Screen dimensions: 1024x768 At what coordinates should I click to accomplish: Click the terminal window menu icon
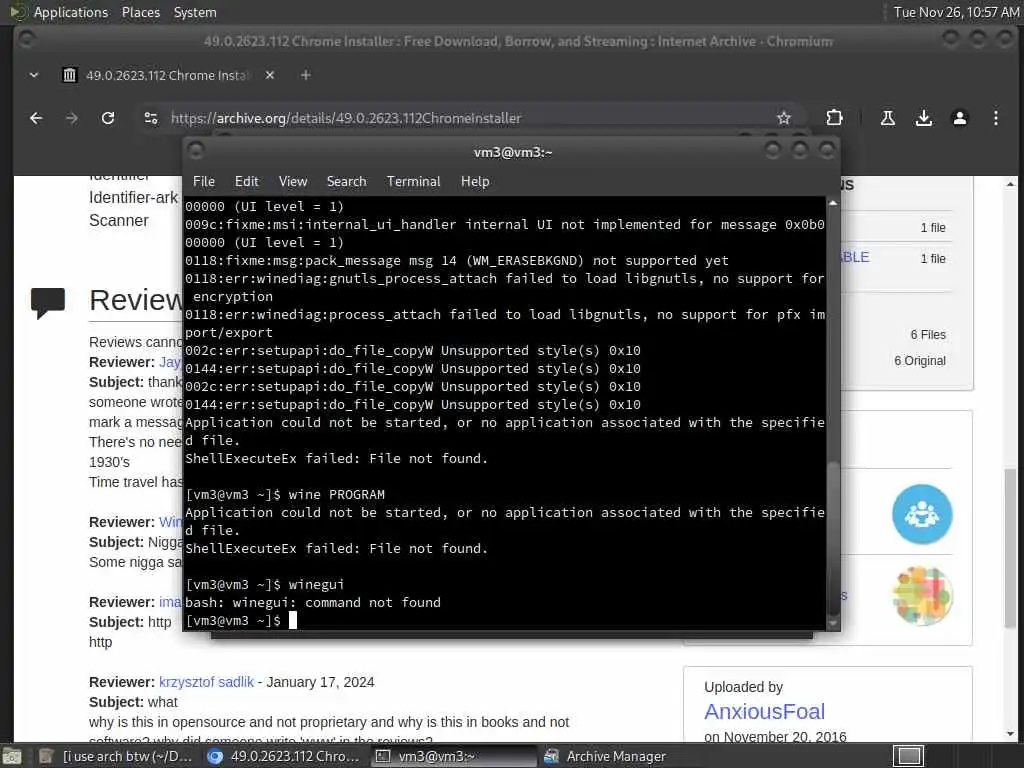pyautogui.click(x=195, y=152)
